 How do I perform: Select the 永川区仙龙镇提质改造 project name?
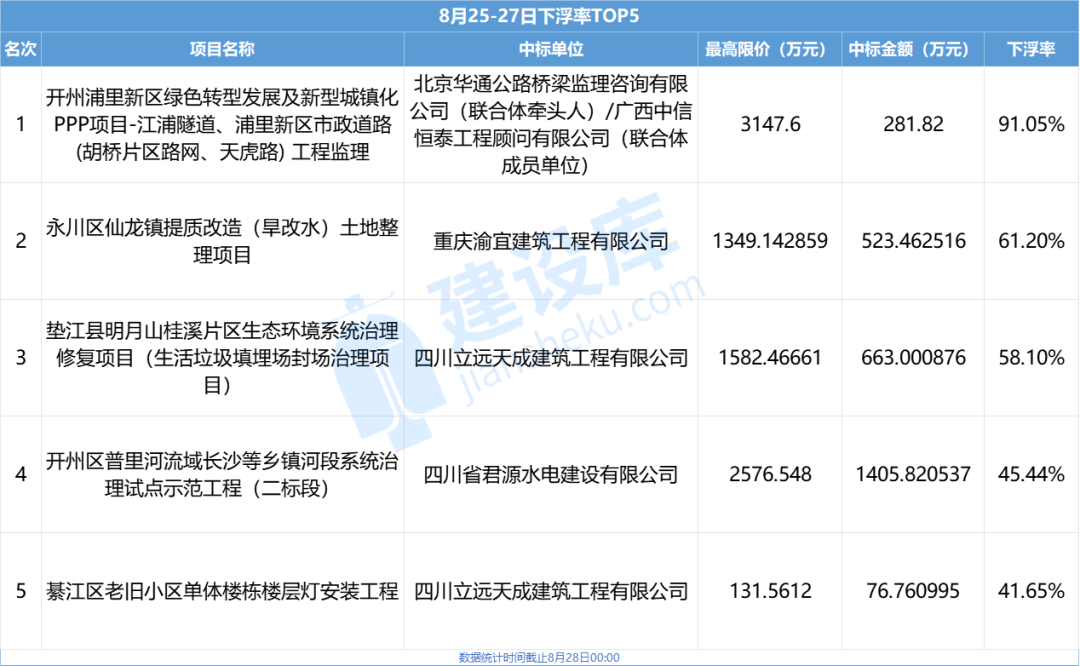[219, 240]
